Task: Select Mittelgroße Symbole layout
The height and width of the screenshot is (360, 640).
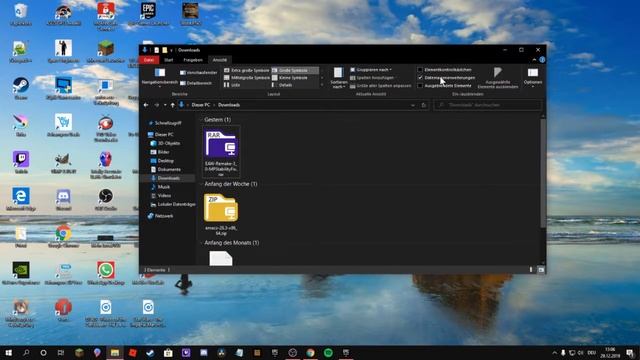Action: pos(247,78)
